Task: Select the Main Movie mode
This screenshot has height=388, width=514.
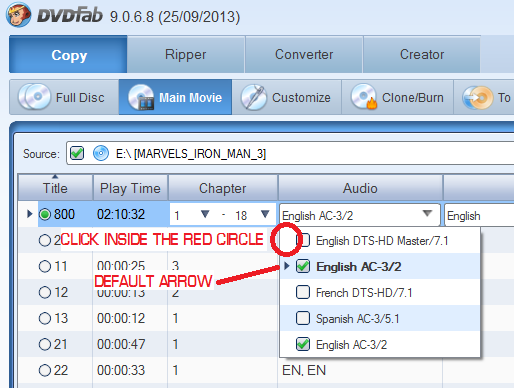Action: pos(175,97)
